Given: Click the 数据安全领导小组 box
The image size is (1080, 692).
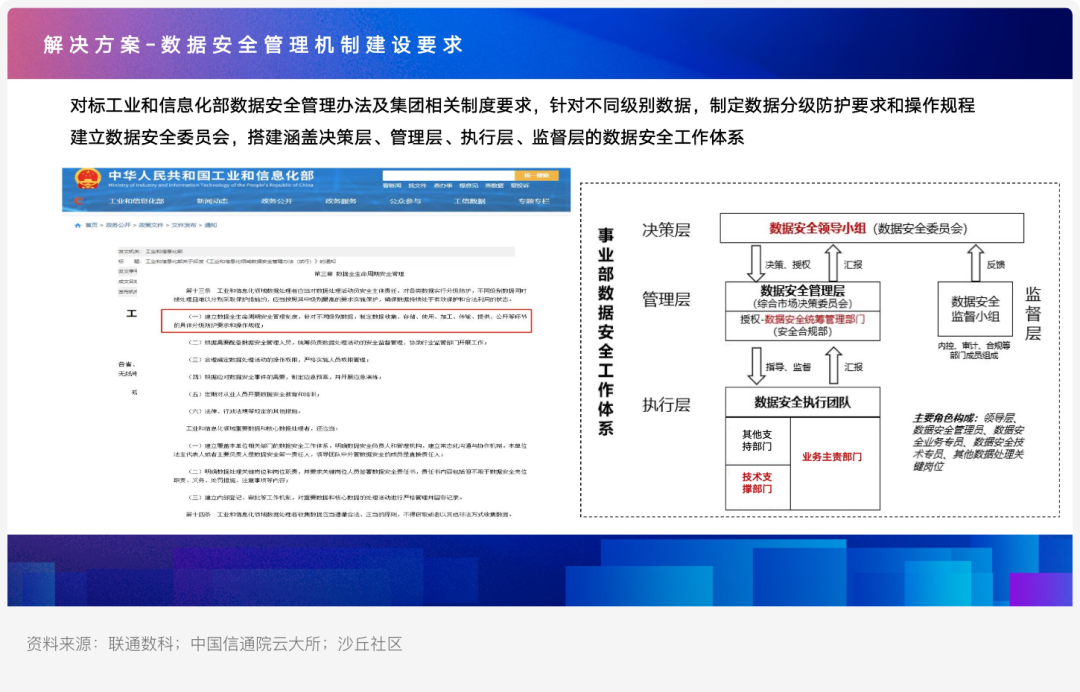Looking at the screenshot, I should [x=871, y=228].
